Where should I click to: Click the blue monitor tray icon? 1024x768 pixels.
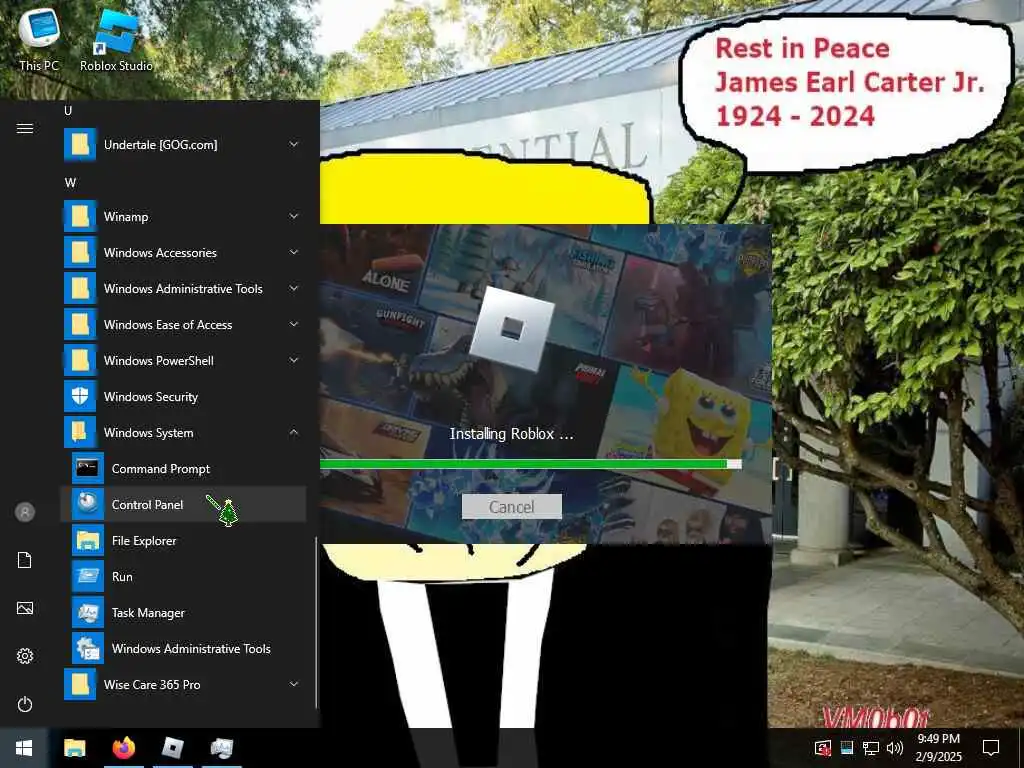tap(847, 748)
